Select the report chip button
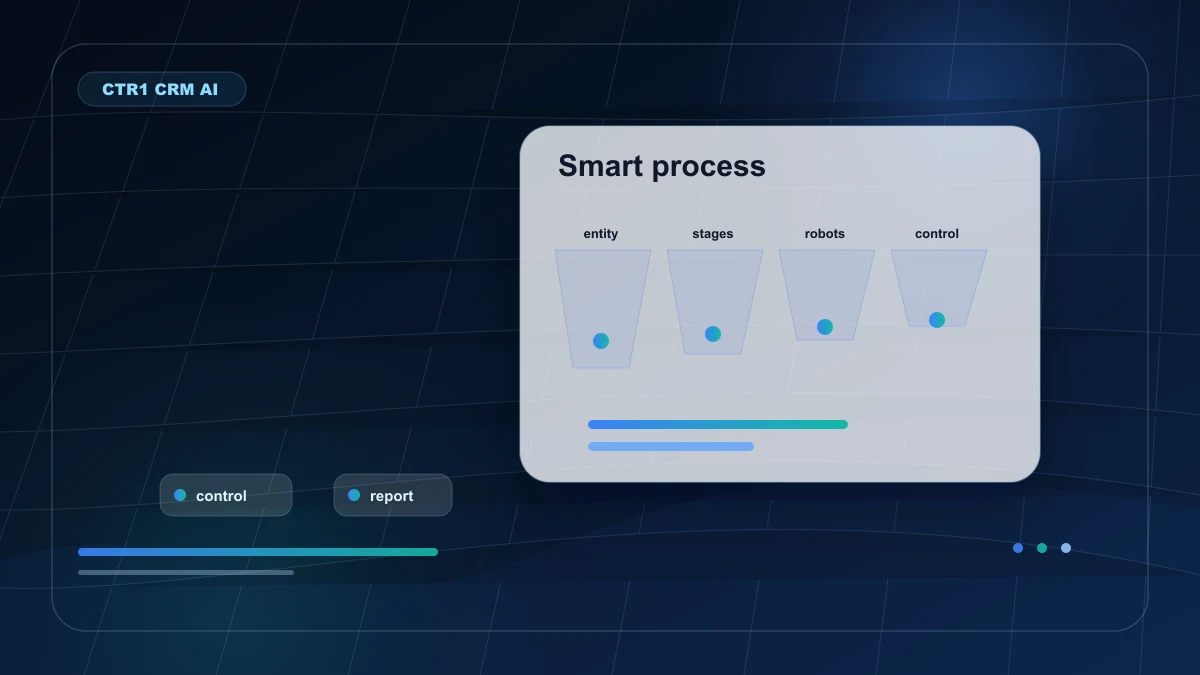 click(x=393, y=495)
